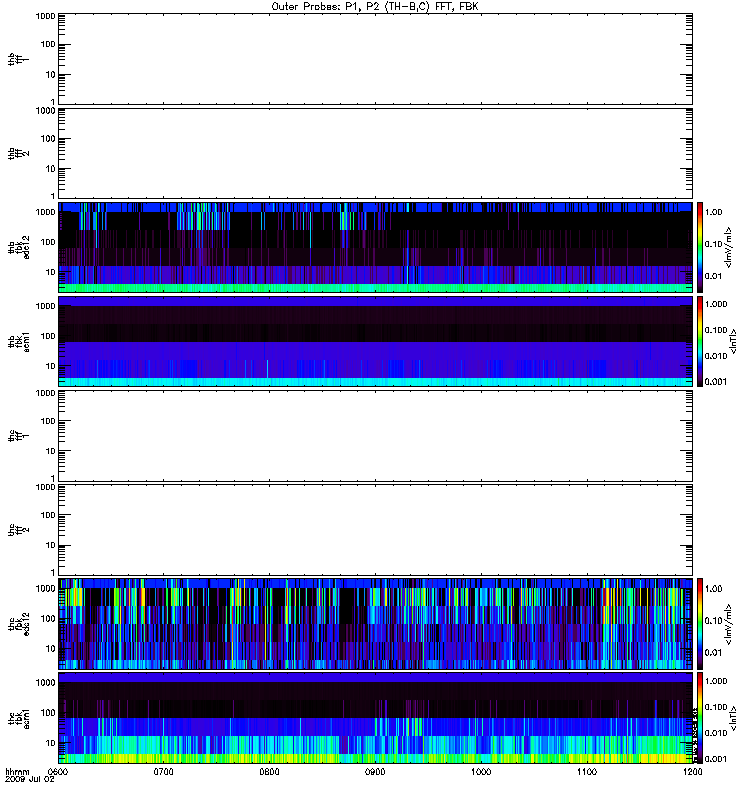750x800 pixels.
Task: Click the thc fbk edc12 spectrogram panel
Action: click(376, 624)
